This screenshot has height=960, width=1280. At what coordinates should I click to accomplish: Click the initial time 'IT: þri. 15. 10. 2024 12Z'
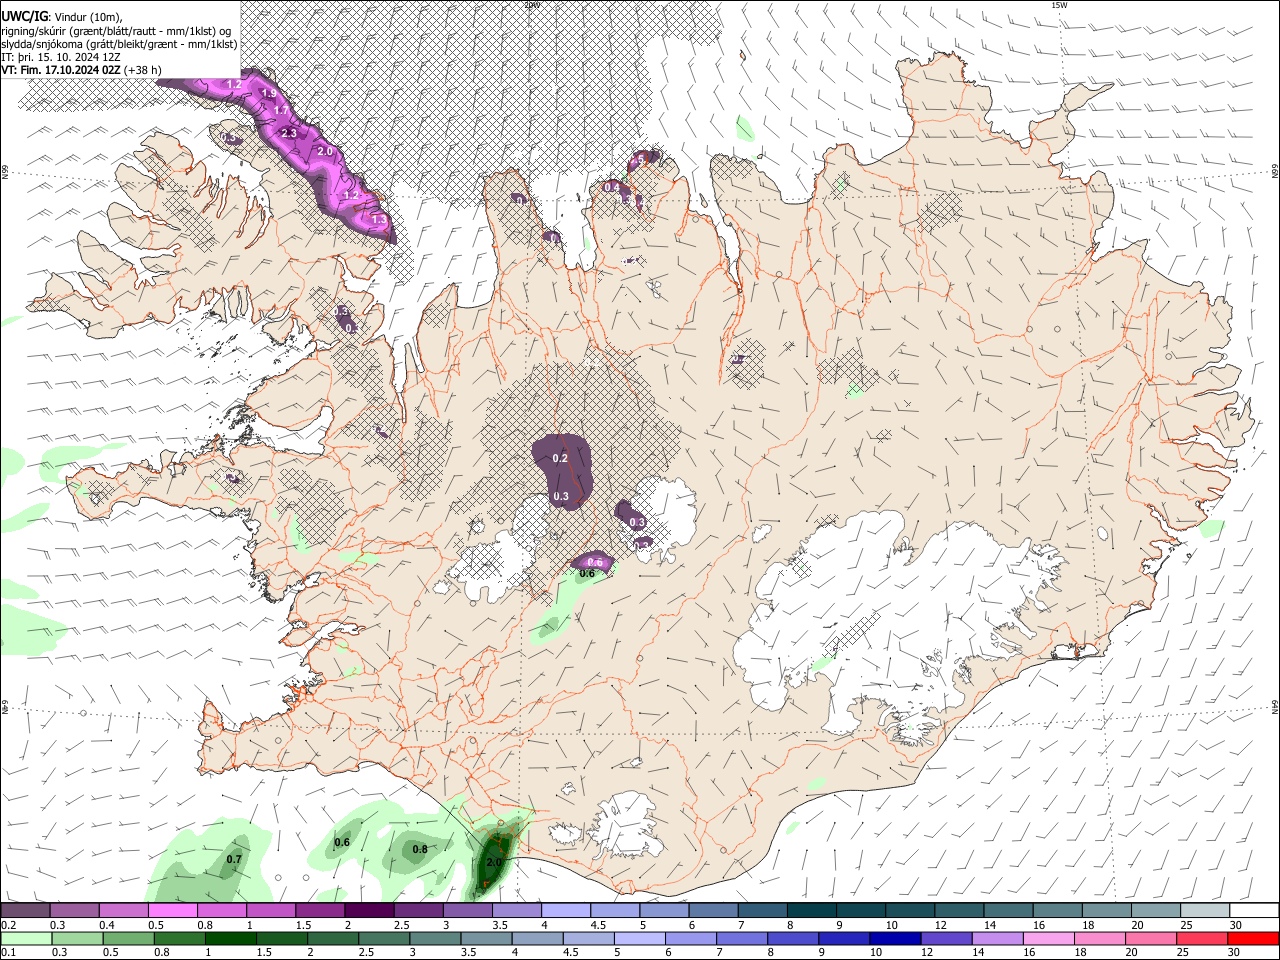(62, 57)
